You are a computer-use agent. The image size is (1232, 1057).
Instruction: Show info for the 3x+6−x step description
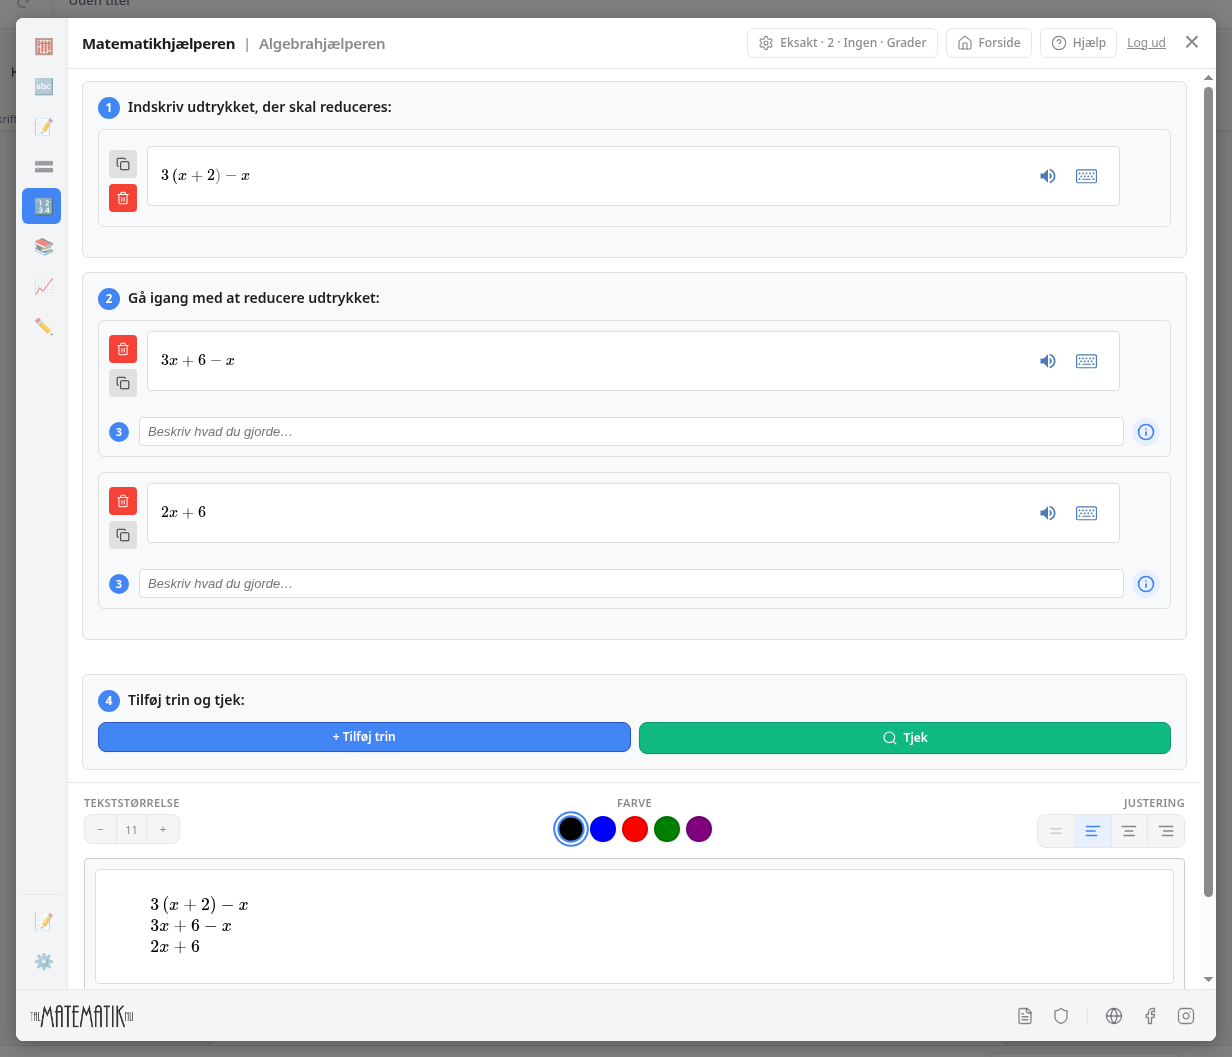click(1146, 432)
